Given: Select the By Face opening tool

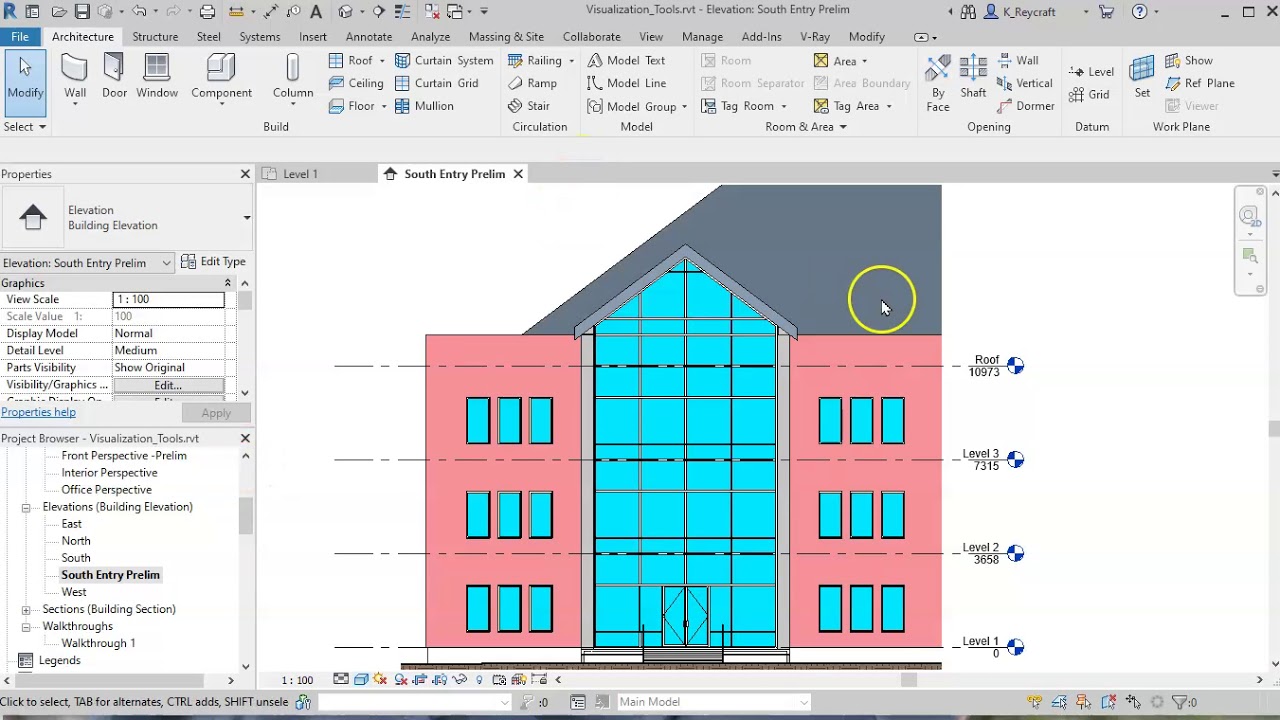Looking at the screenshot, I should coord(938,83).
